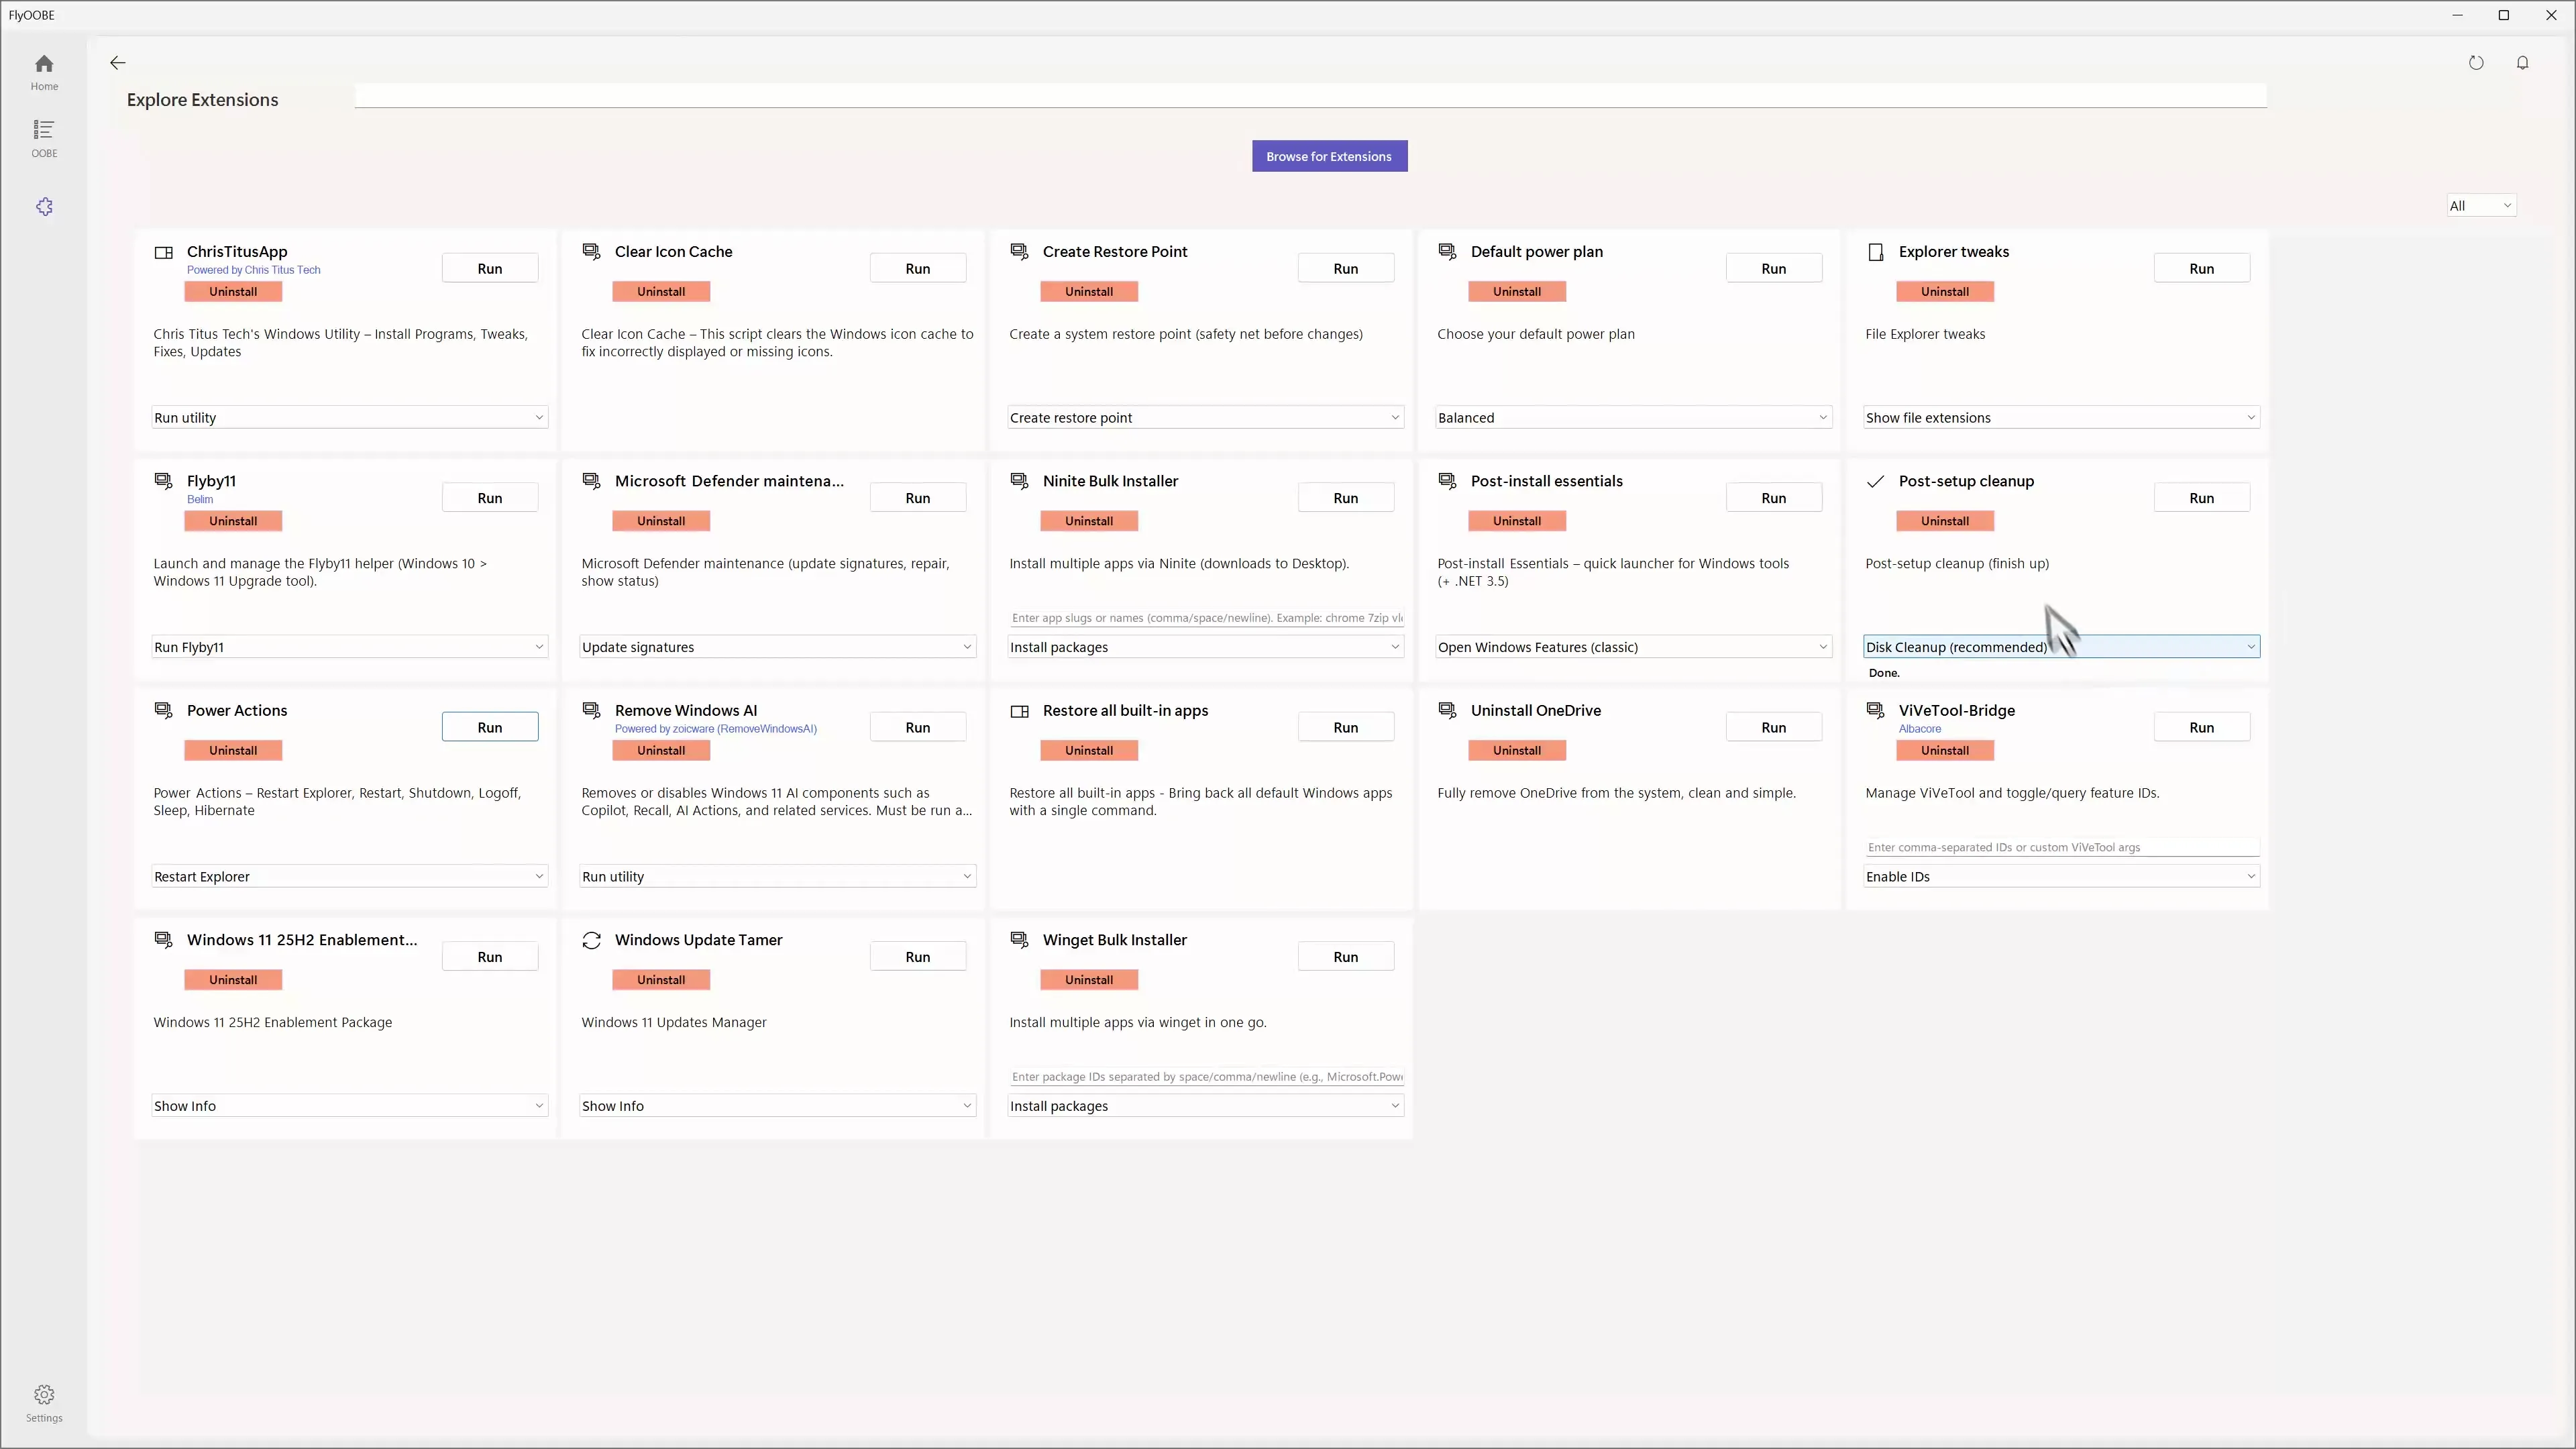Go to the Home sidebar icon
This screenshot has height=1449, width=2576.
point(44,72)
